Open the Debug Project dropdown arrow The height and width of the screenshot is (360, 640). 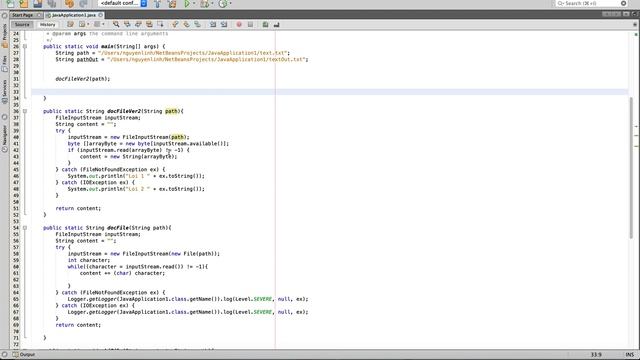pos(212,4)
